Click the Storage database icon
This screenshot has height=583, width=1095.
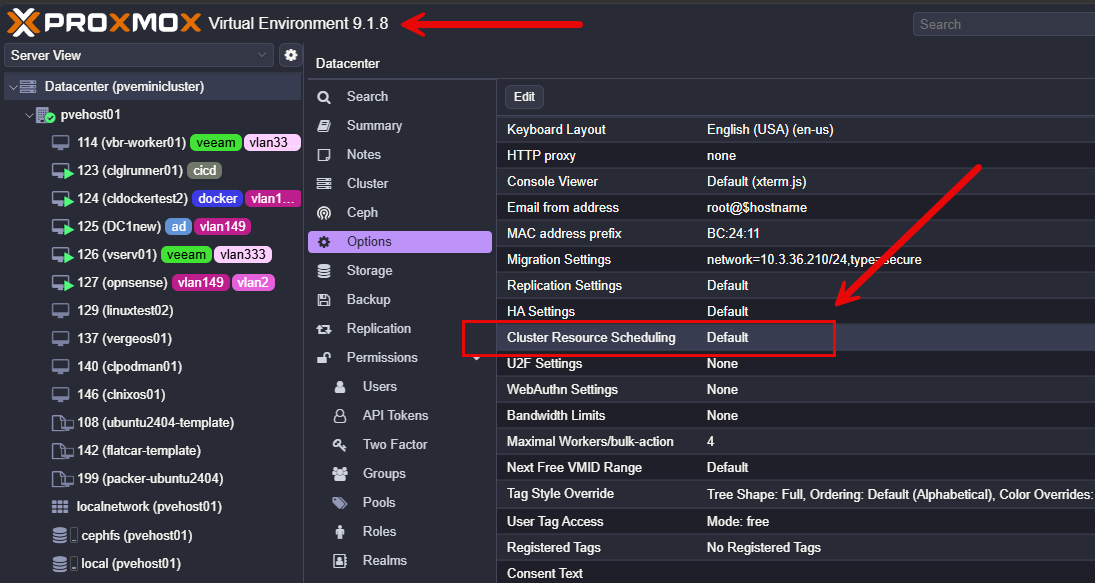[324, 271]
